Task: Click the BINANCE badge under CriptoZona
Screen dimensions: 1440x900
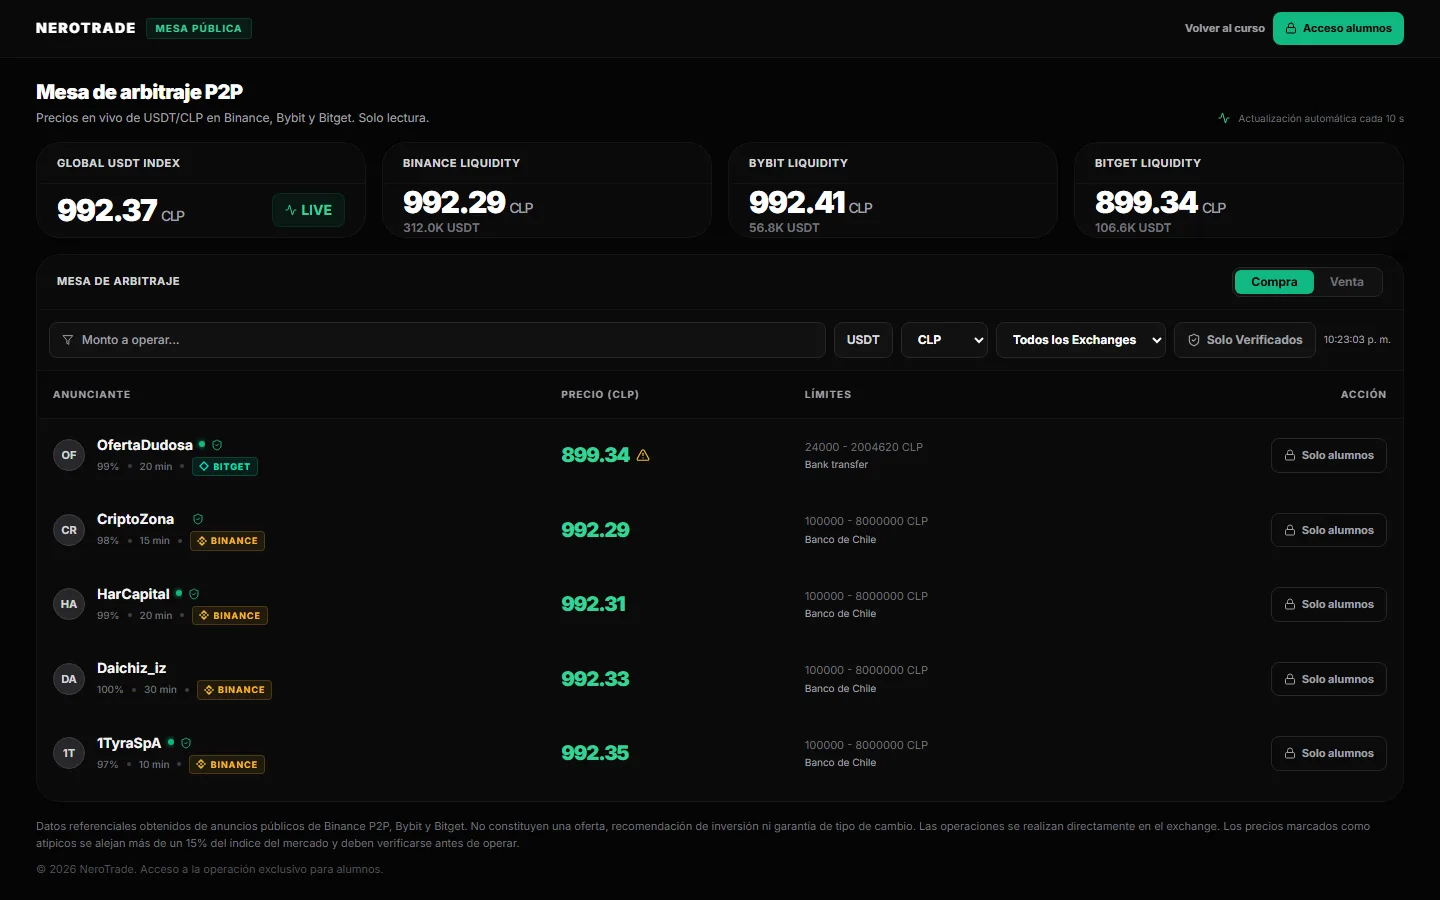Action: pyautogui.click(x=228, y=541)
